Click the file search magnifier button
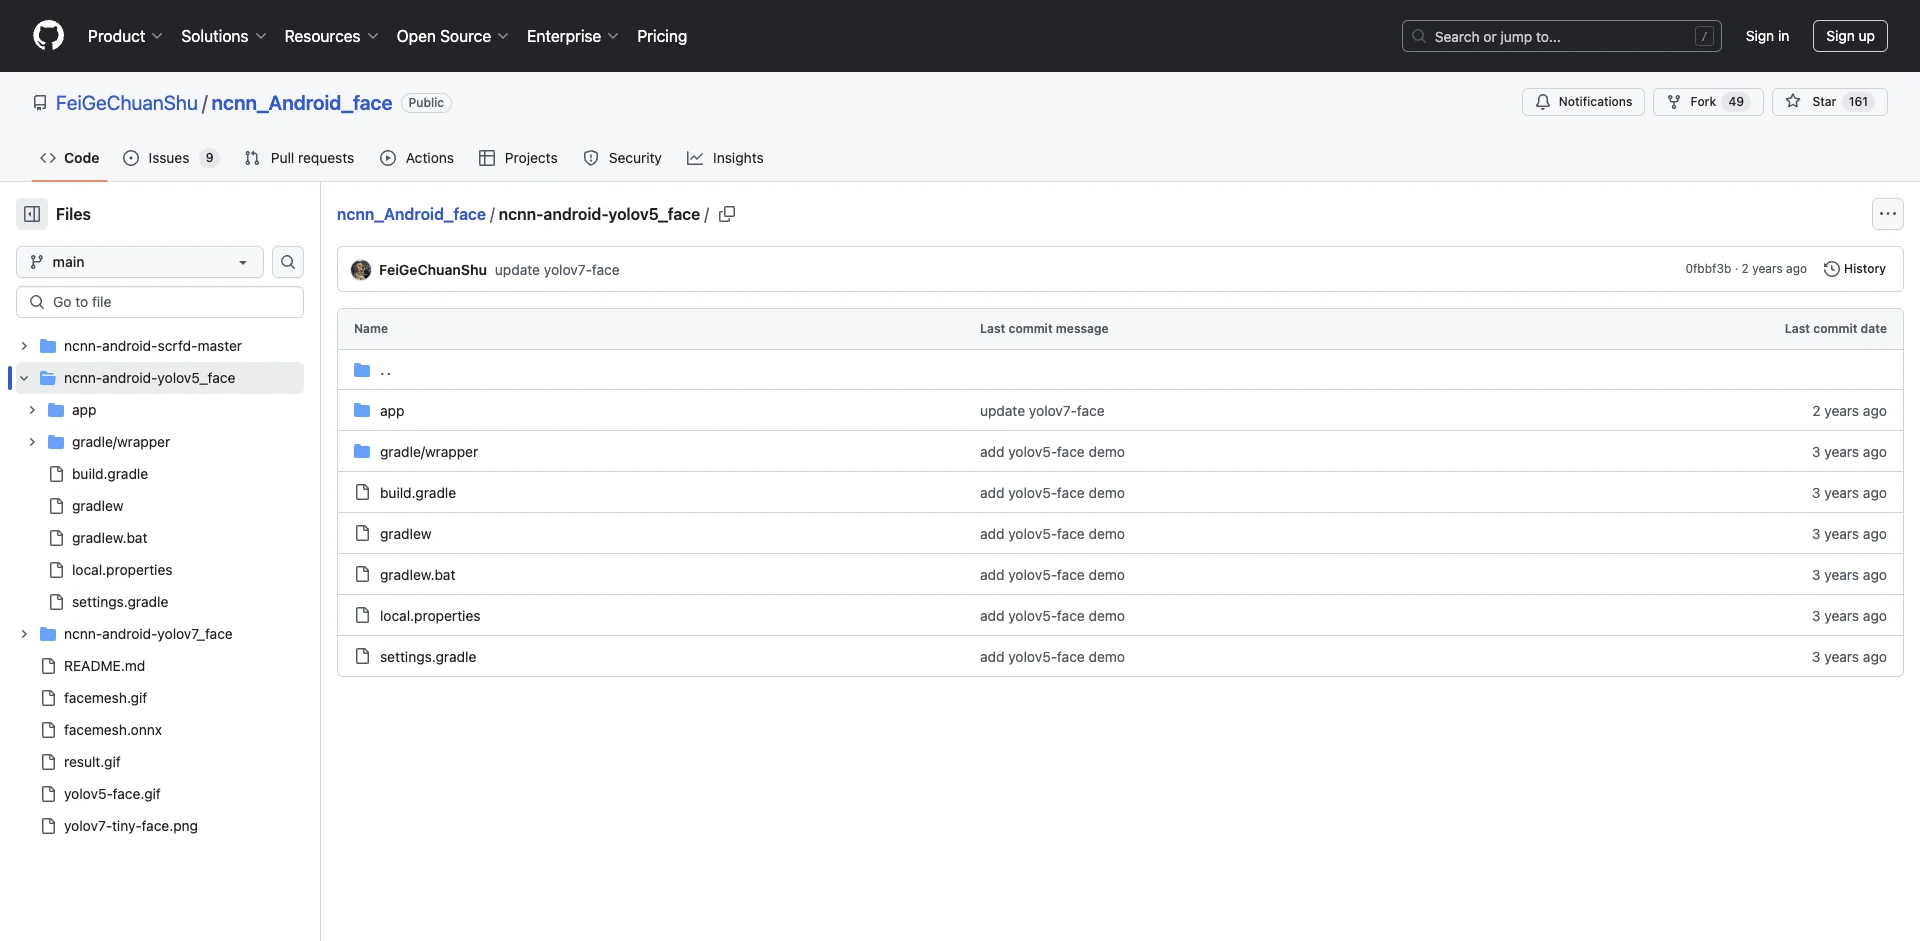The width and height of the screenshot is (1920, 941). pos(288,262)
